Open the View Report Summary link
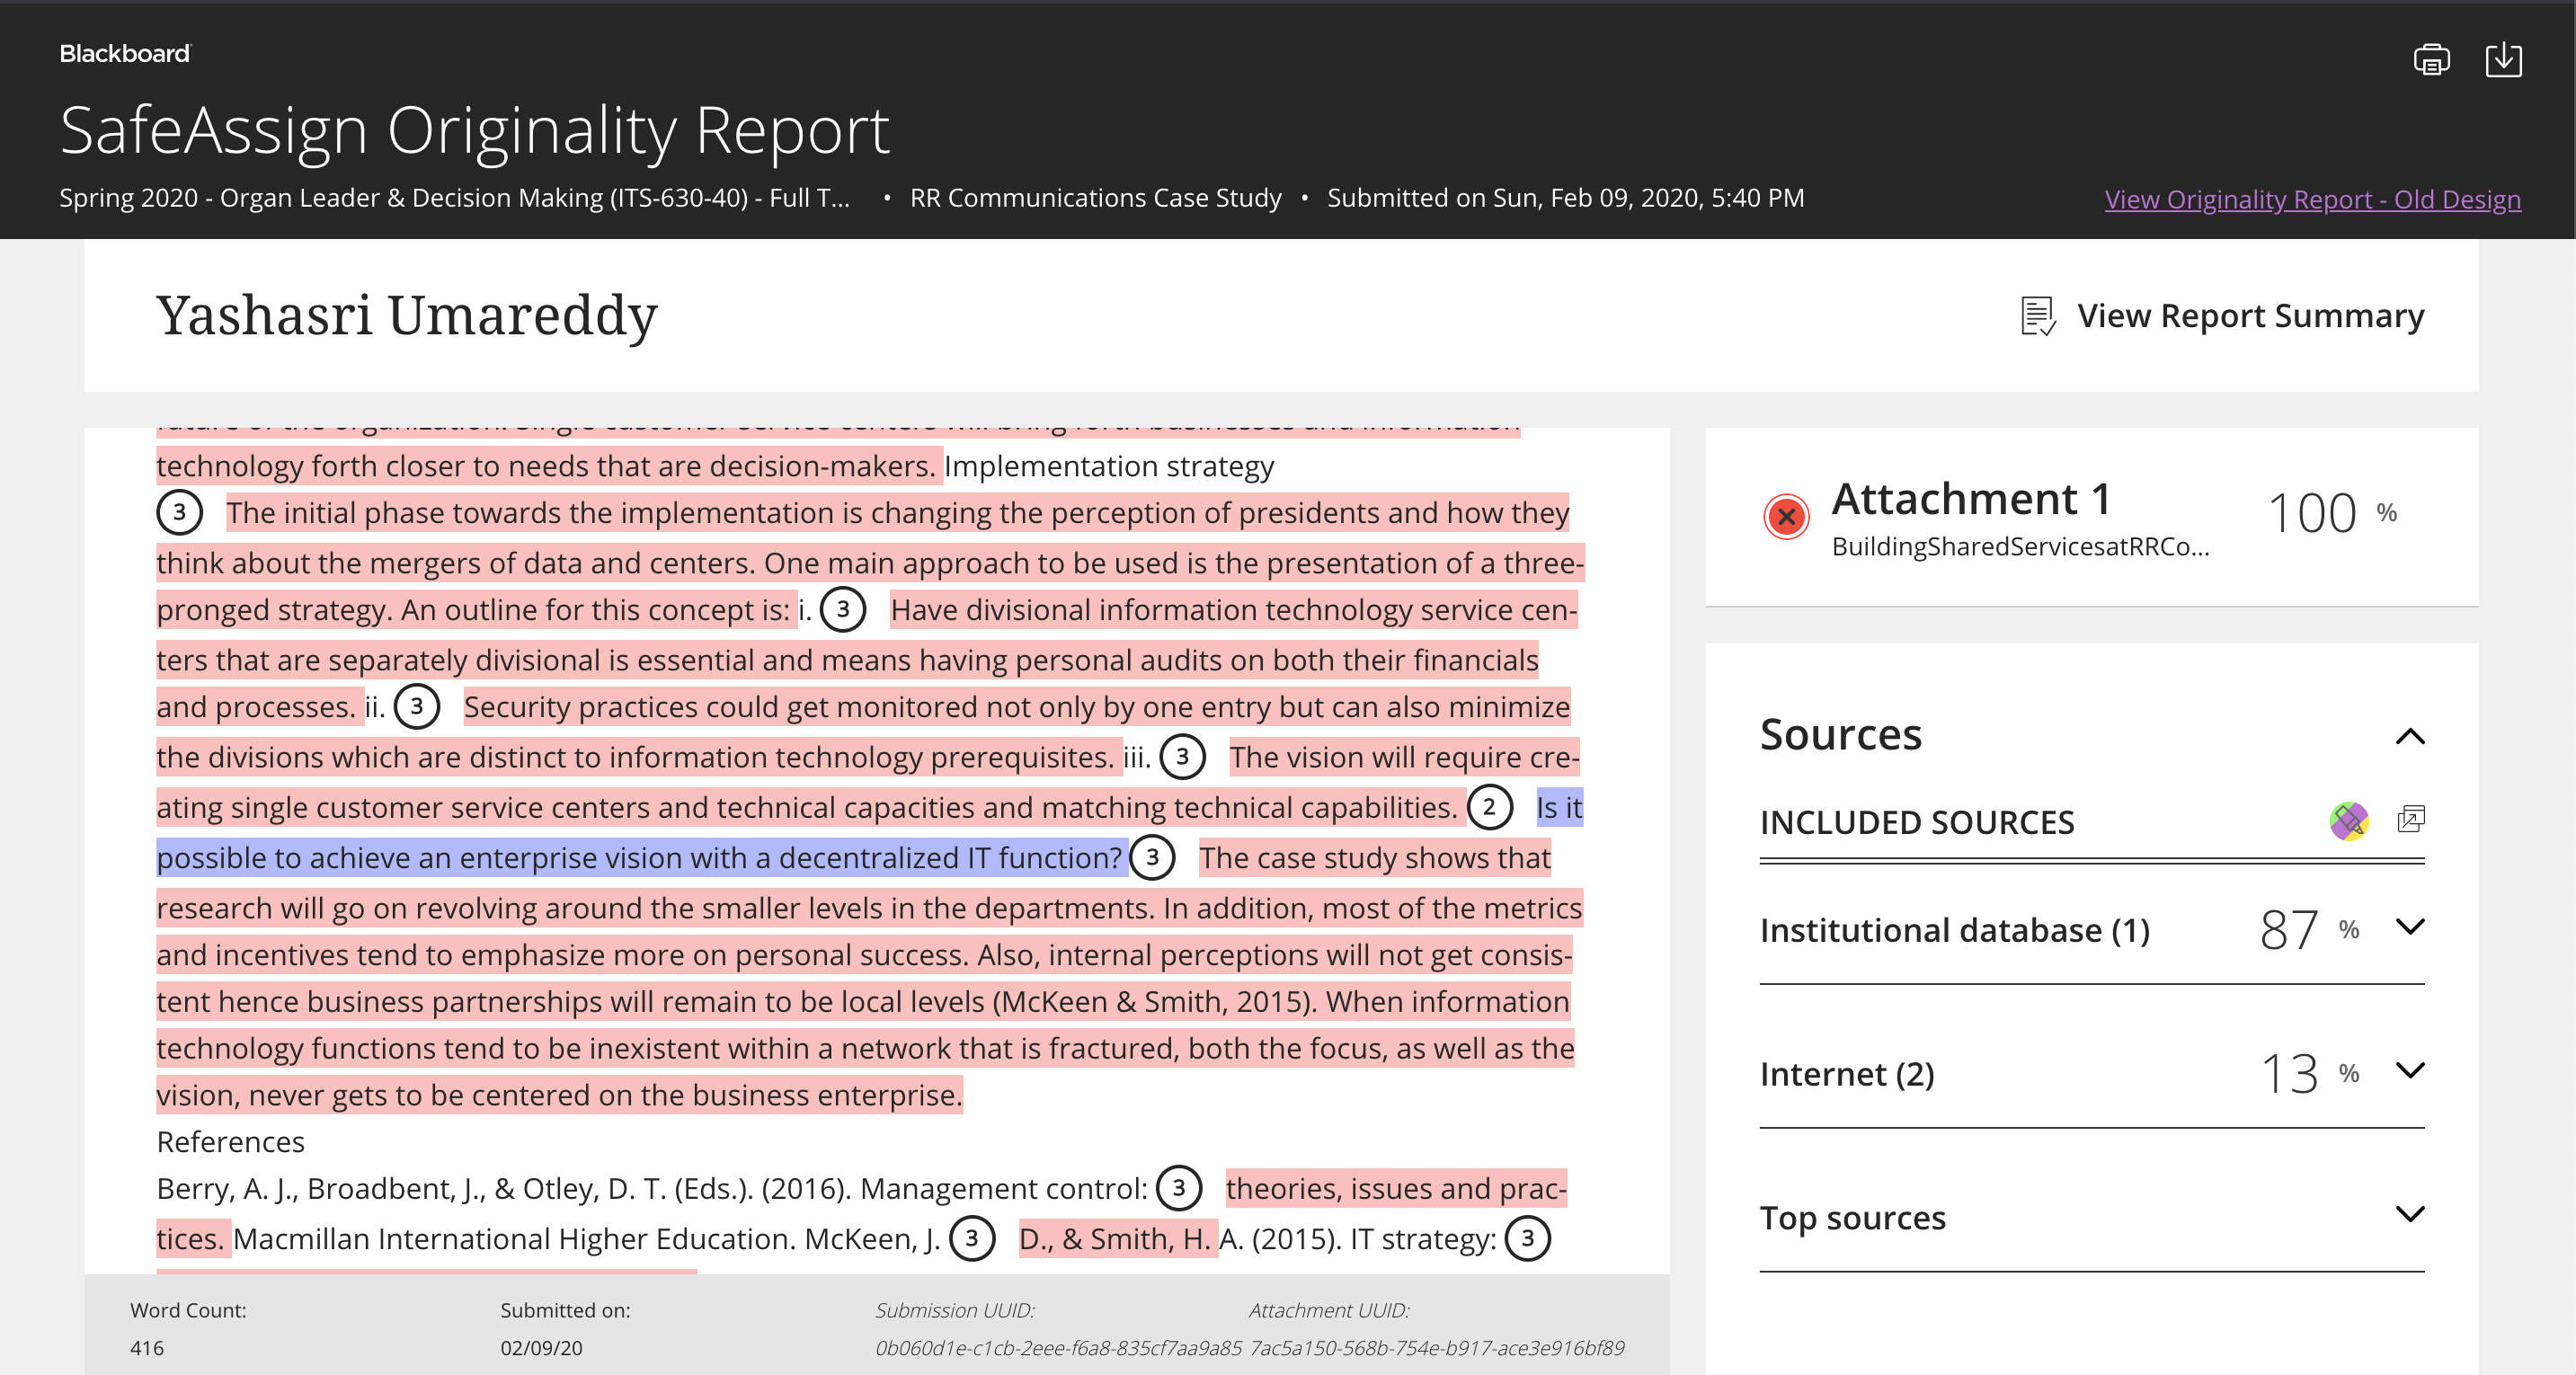This screenshot has width=2576, height=1375. pyautogui.click(x=2250, y=316)
